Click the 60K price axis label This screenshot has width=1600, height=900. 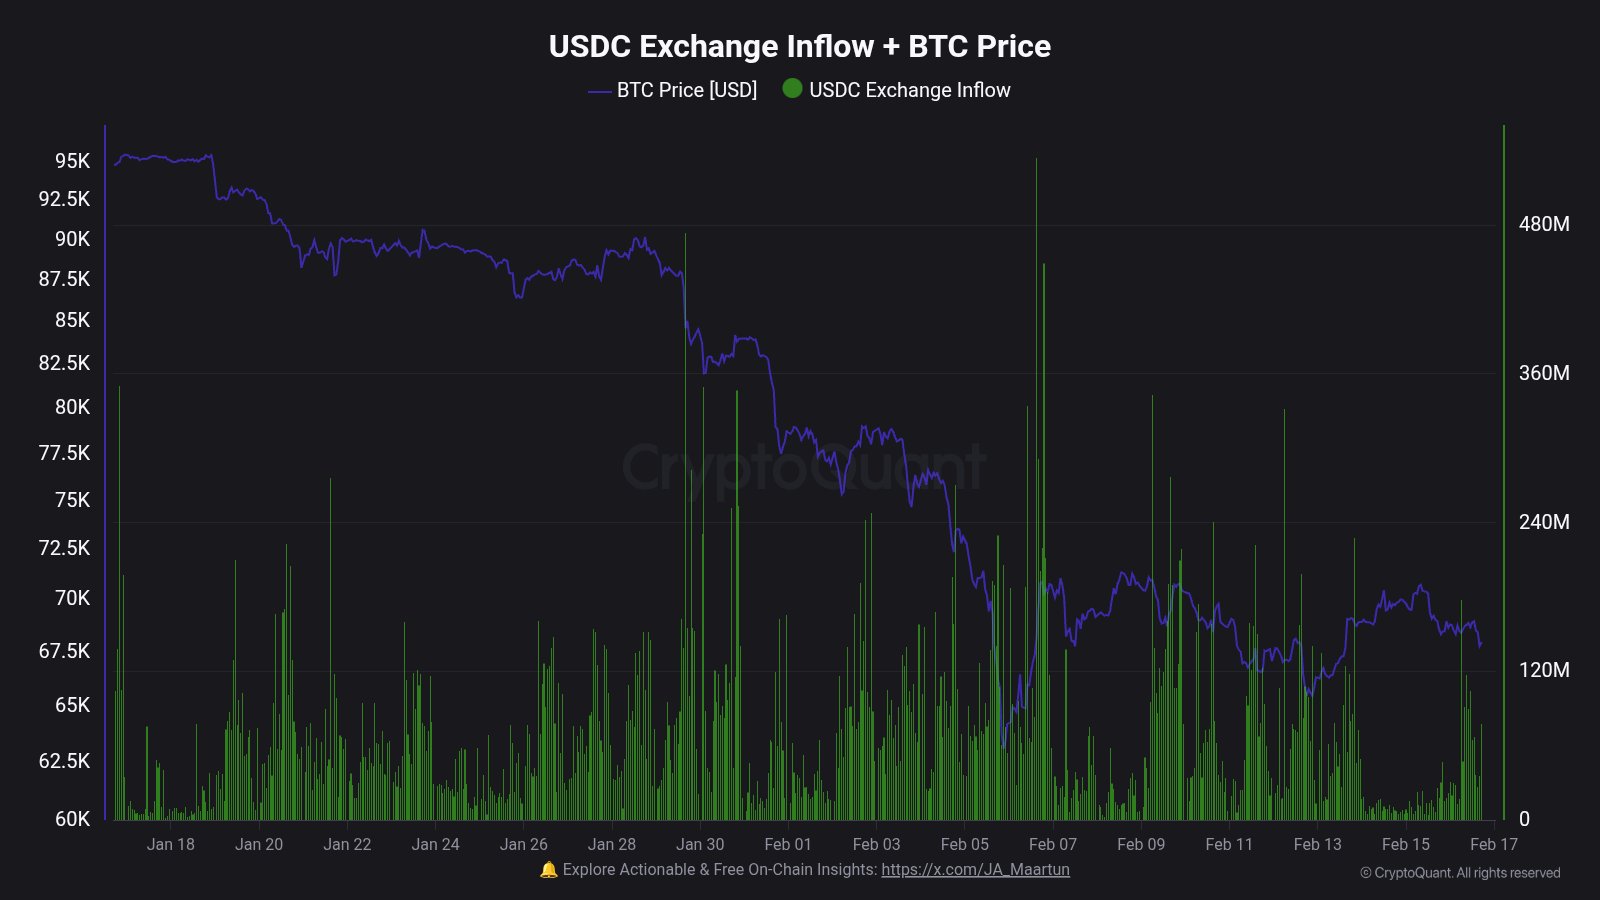coord(72,819)
